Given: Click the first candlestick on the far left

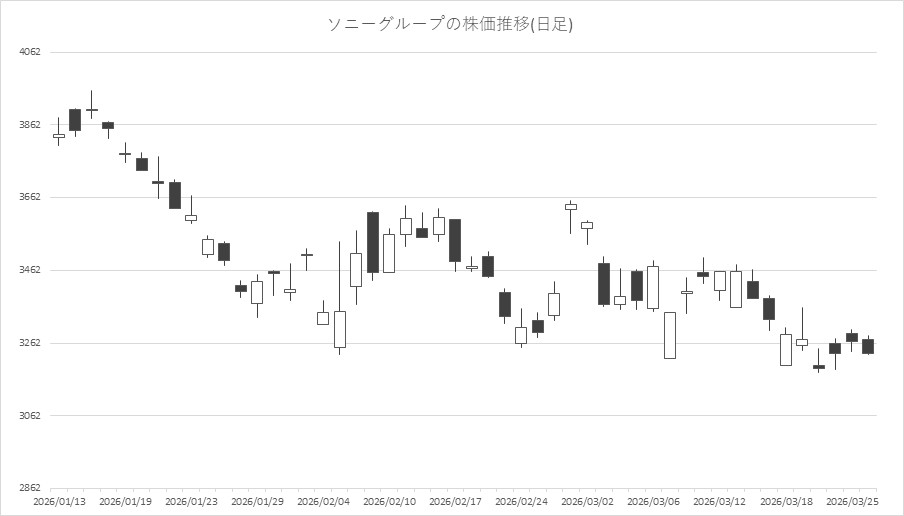Looking at the screenshot, I should coord(59,135).
